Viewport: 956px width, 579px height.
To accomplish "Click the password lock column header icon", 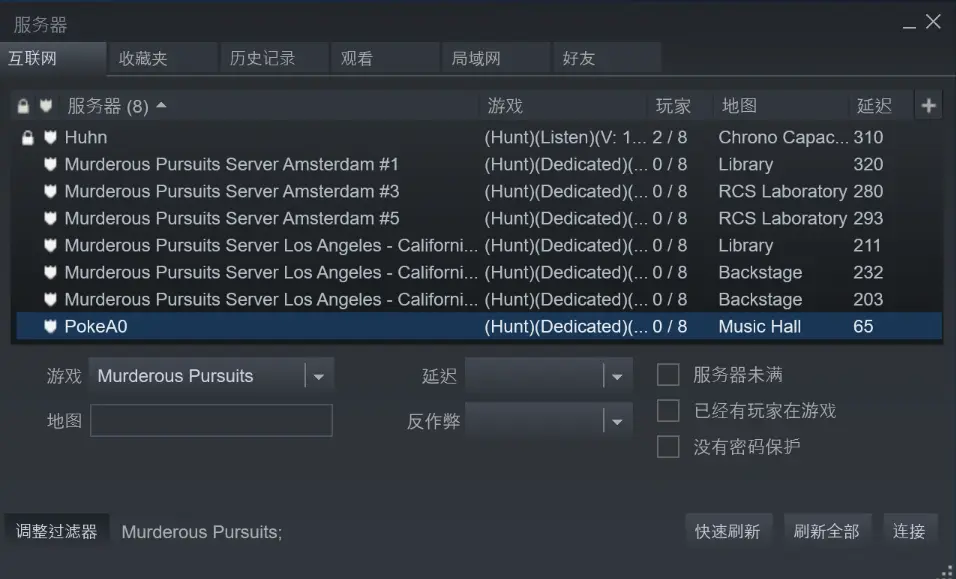I will click(x=23, y=106).
